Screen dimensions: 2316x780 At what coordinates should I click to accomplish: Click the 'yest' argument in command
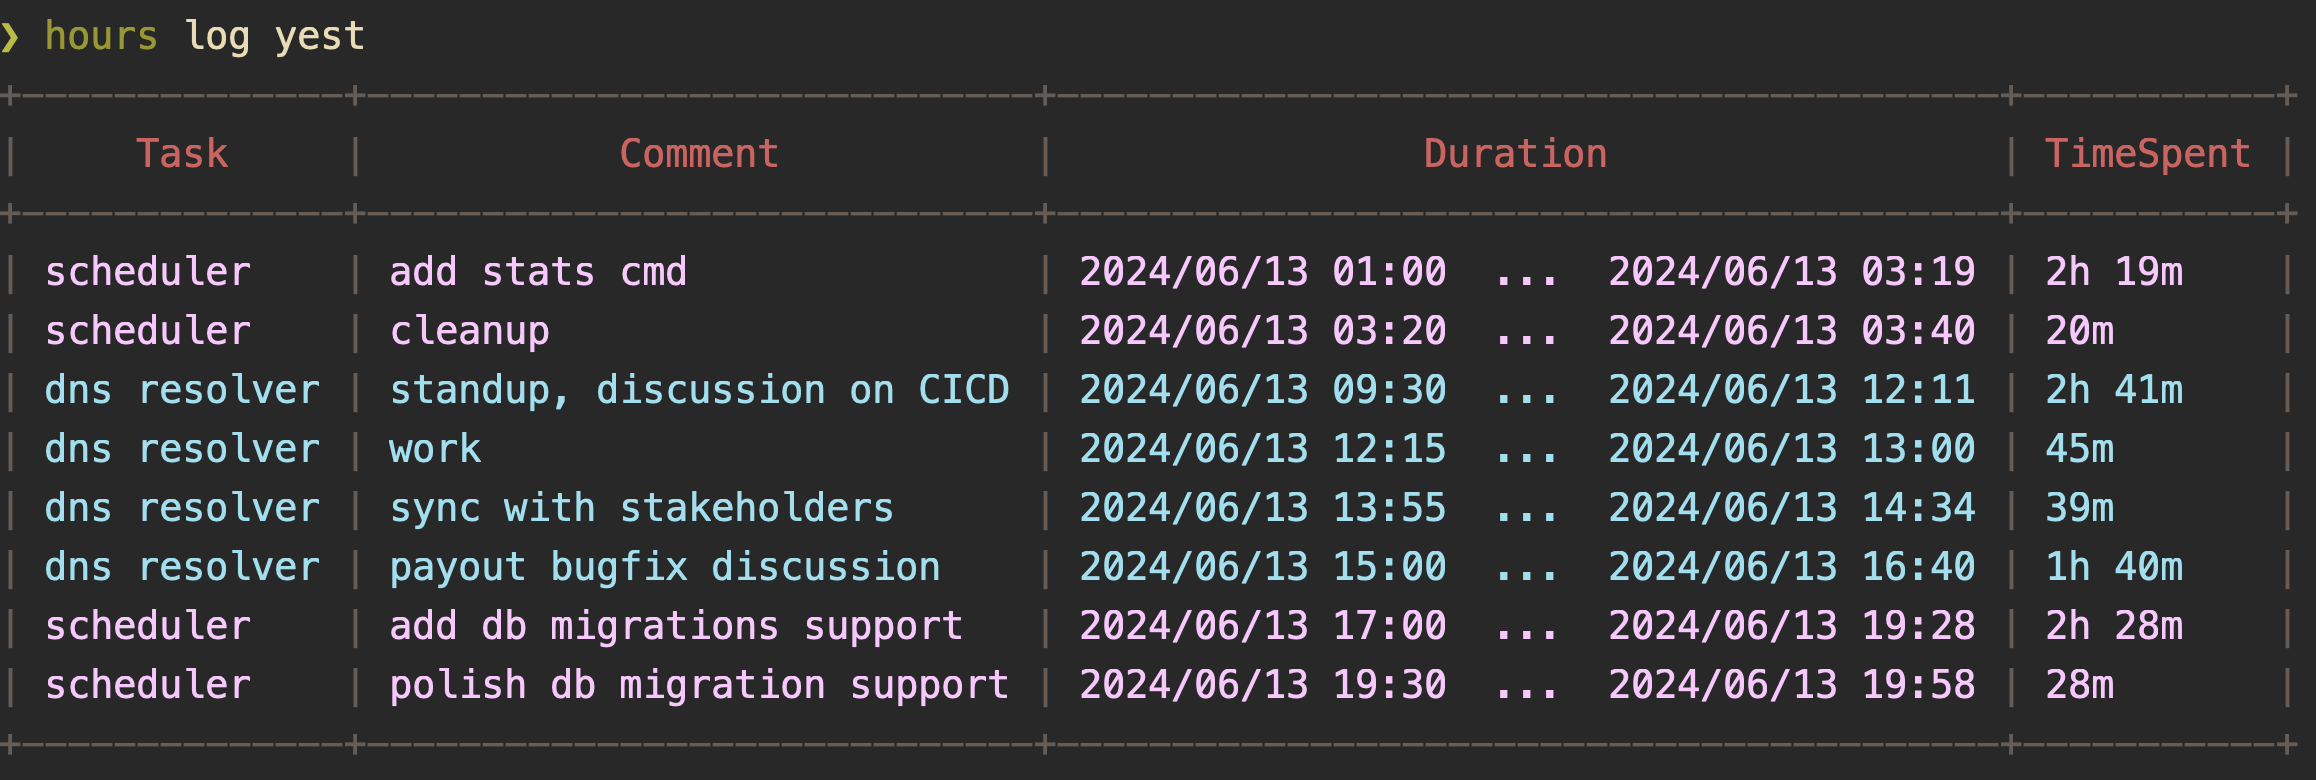coord(319,37)
